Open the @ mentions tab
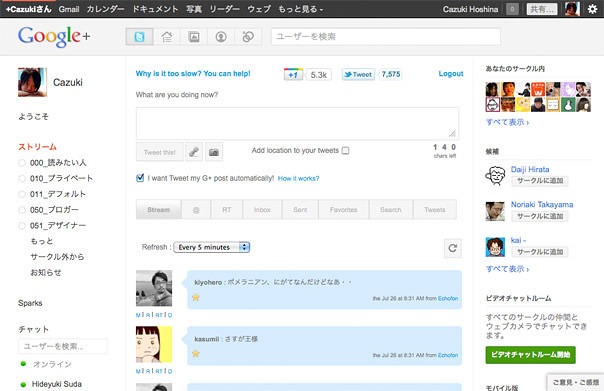This screenshot has height=391, width=604. click(x=196, y=210)
